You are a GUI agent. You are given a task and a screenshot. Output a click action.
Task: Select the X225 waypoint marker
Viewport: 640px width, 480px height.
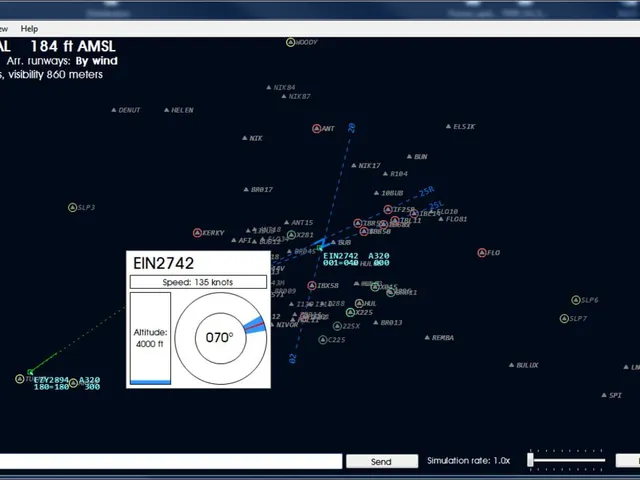coord(350,312)
